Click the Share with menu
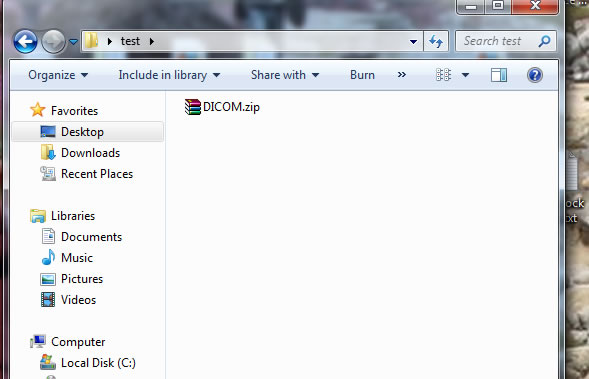 [x=285, y=75]
